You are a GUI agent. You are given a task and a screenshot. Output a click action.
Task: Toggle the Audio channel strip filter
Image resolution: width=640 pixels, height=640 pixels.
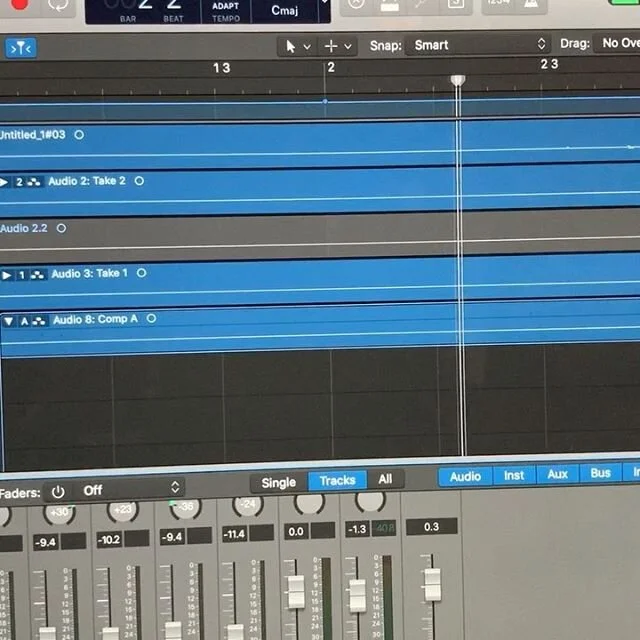pos(465,476)
